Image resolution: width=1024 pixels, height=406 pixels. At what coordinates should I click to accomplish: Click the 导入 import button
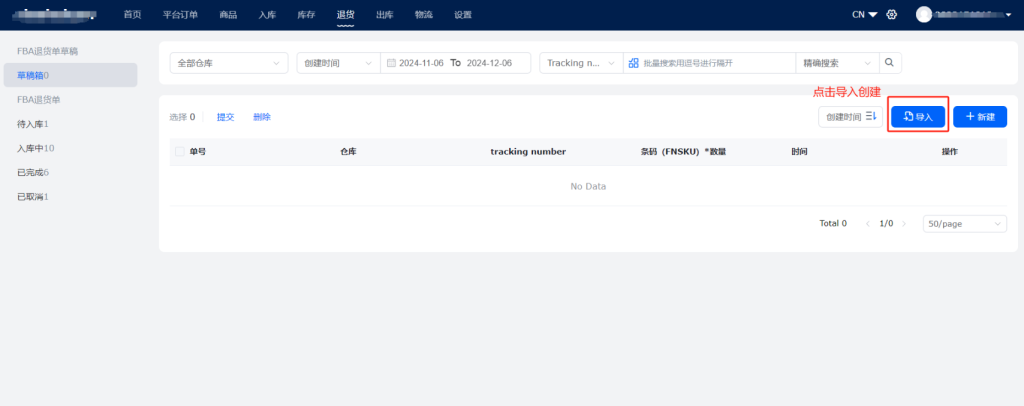pyautogui.click(x=918, y=117)
